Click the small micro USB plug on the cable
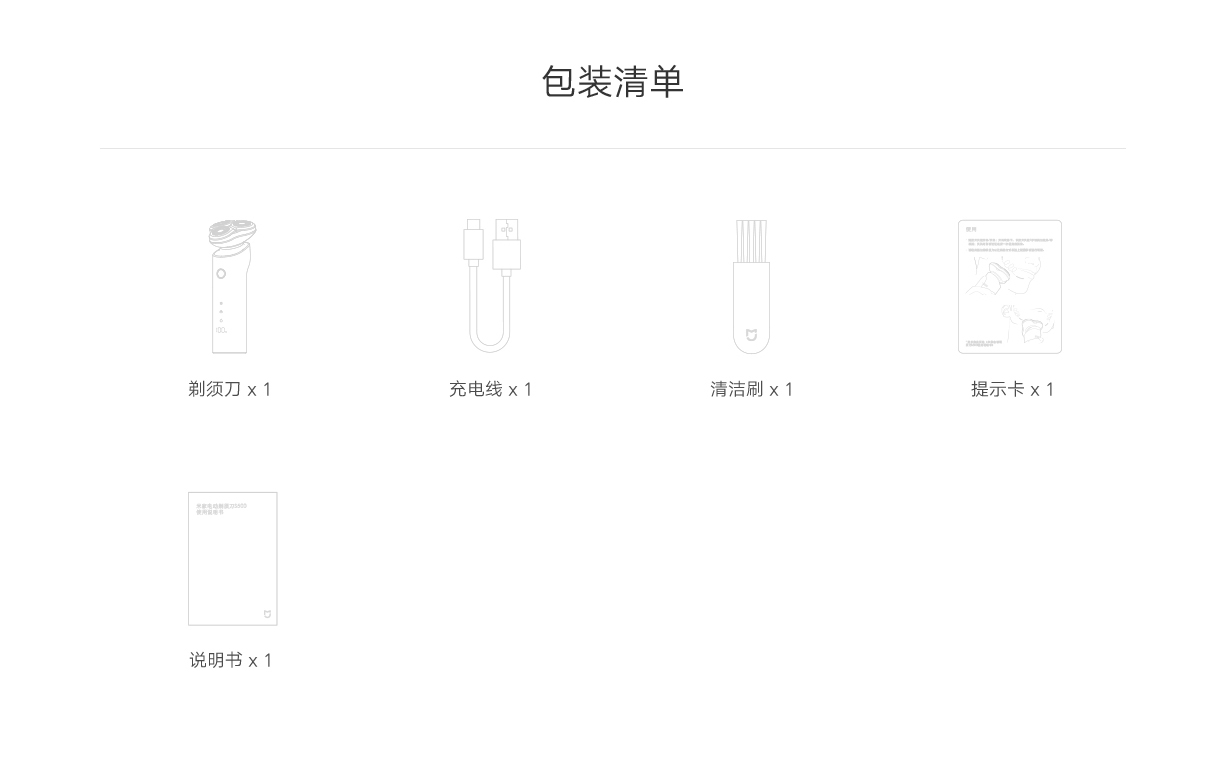 pyautogui.click(x=473, y=240)
